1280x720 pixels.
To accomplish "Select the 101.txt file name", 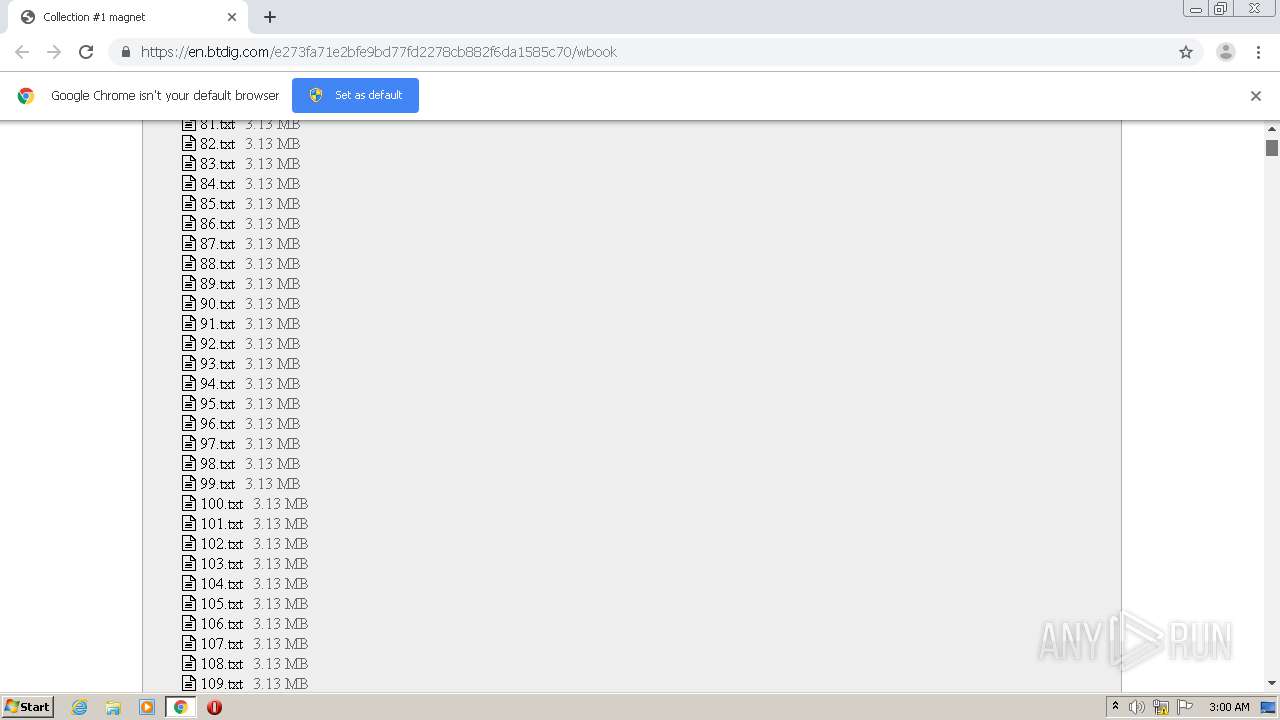I will (221, 524).
